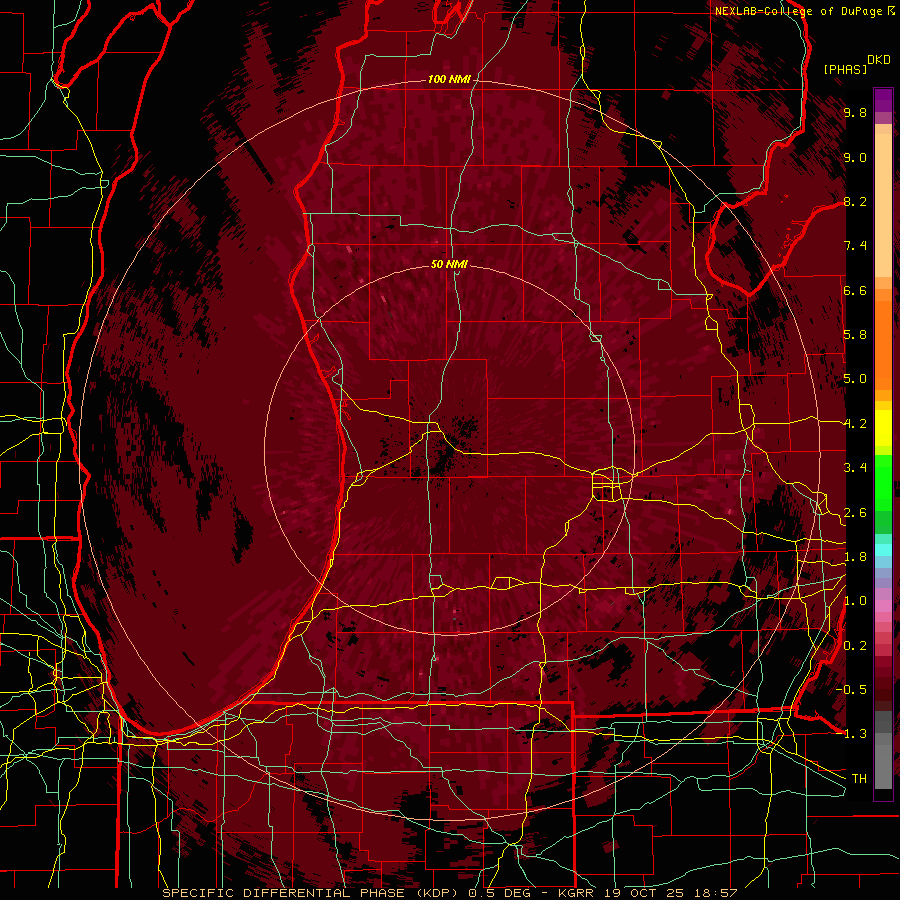Click the 2.6 value on the color scale
This screenshot has height=900, width=900.
pos(855,512)
